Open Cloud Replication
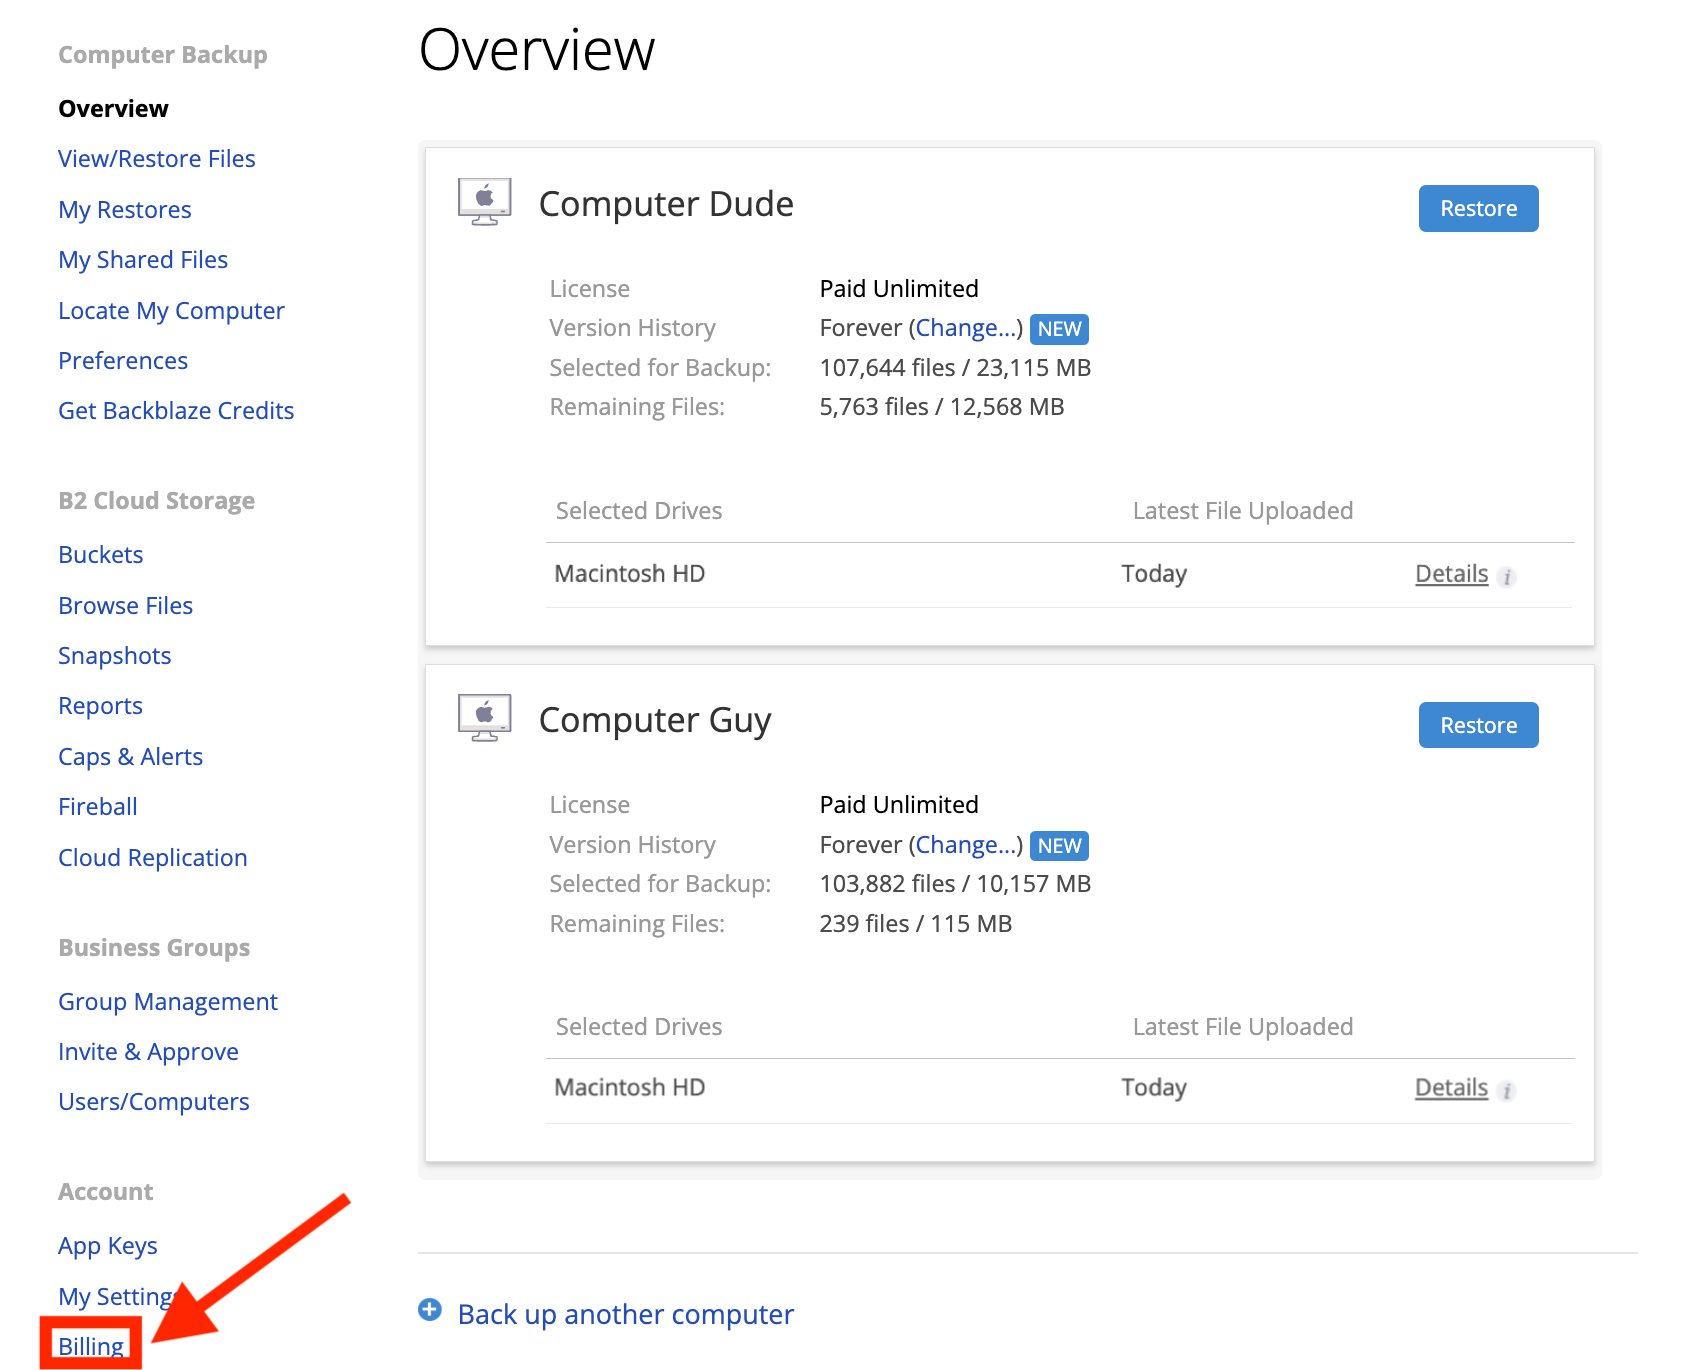Screen dimensions: 1683x1370 pyautogui.click(x=153, y=858)
